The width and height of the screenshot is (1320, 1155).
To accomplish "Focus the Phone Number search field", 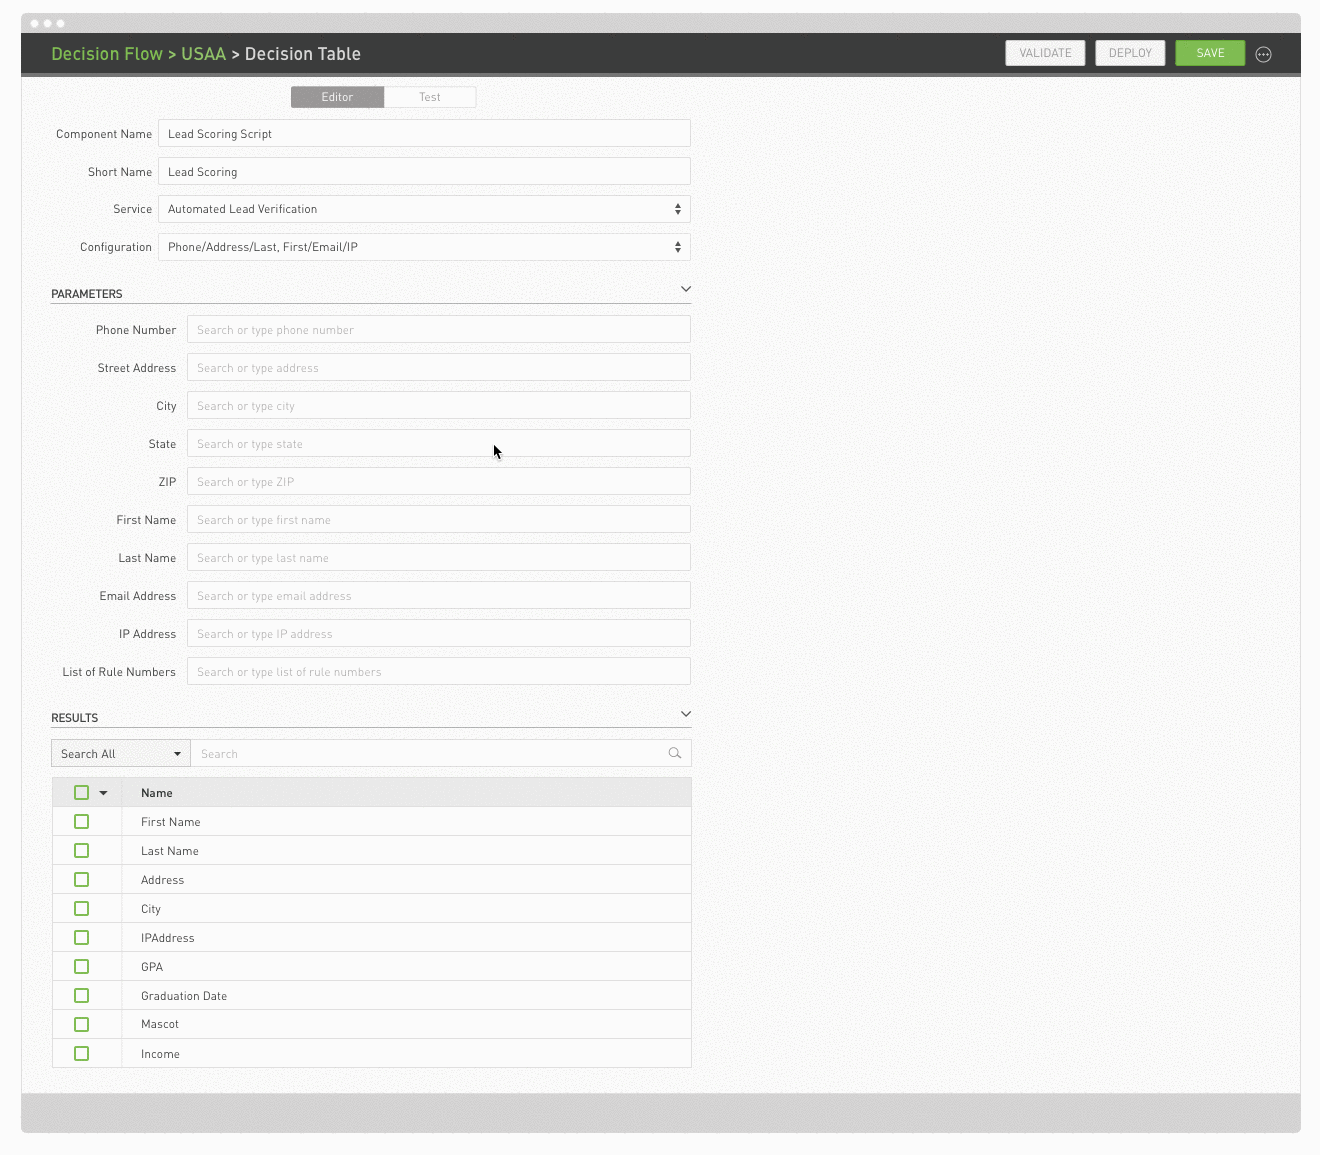I will pos(438,329).
